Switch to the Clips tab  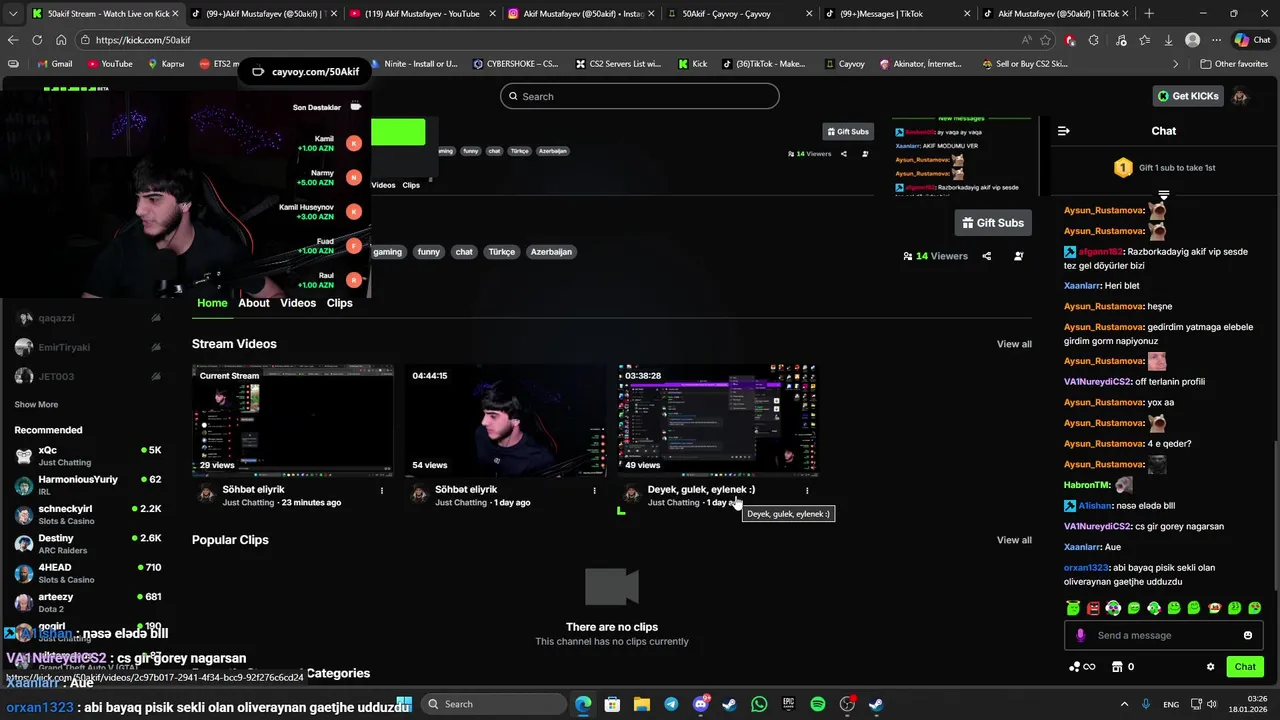point(339,303)
